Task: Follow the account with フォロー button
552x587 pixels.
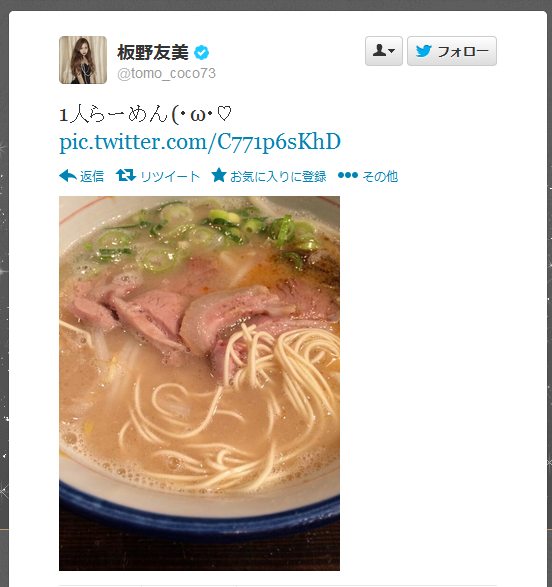Action: point(452,51)
